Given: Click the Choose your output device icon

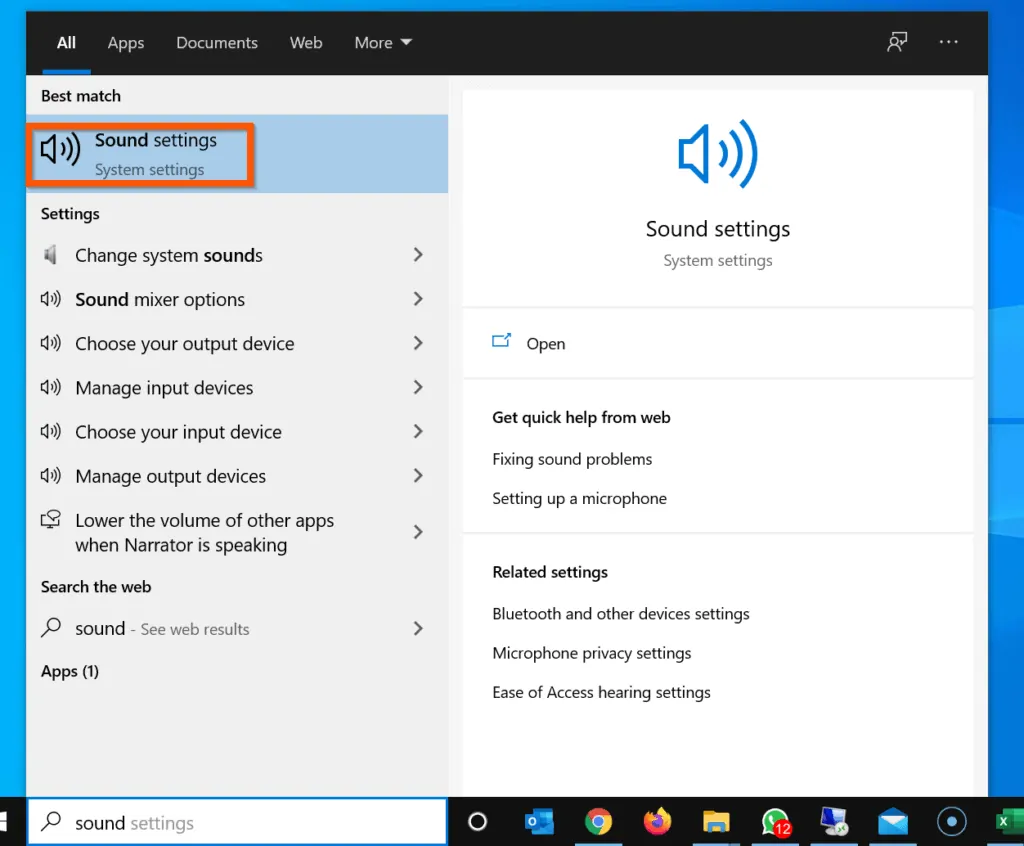Looking at the screenshot, I should 50,343.
